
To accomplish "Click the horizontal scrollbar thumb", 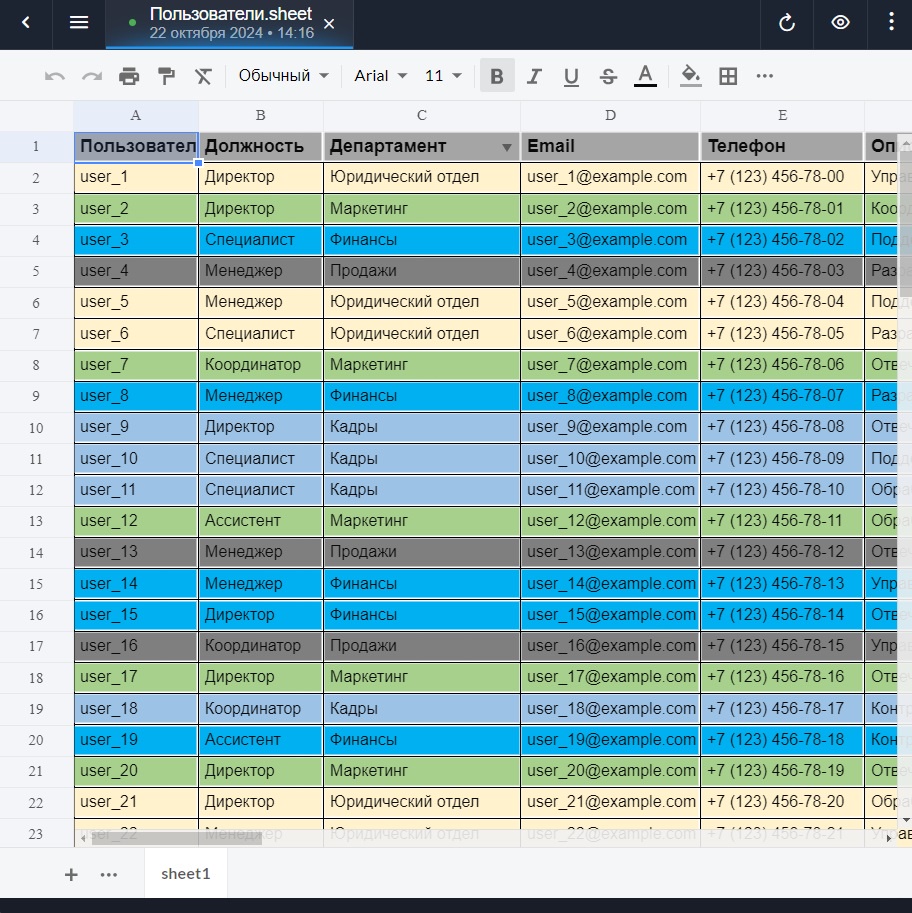I will click(x=176, y=838).
